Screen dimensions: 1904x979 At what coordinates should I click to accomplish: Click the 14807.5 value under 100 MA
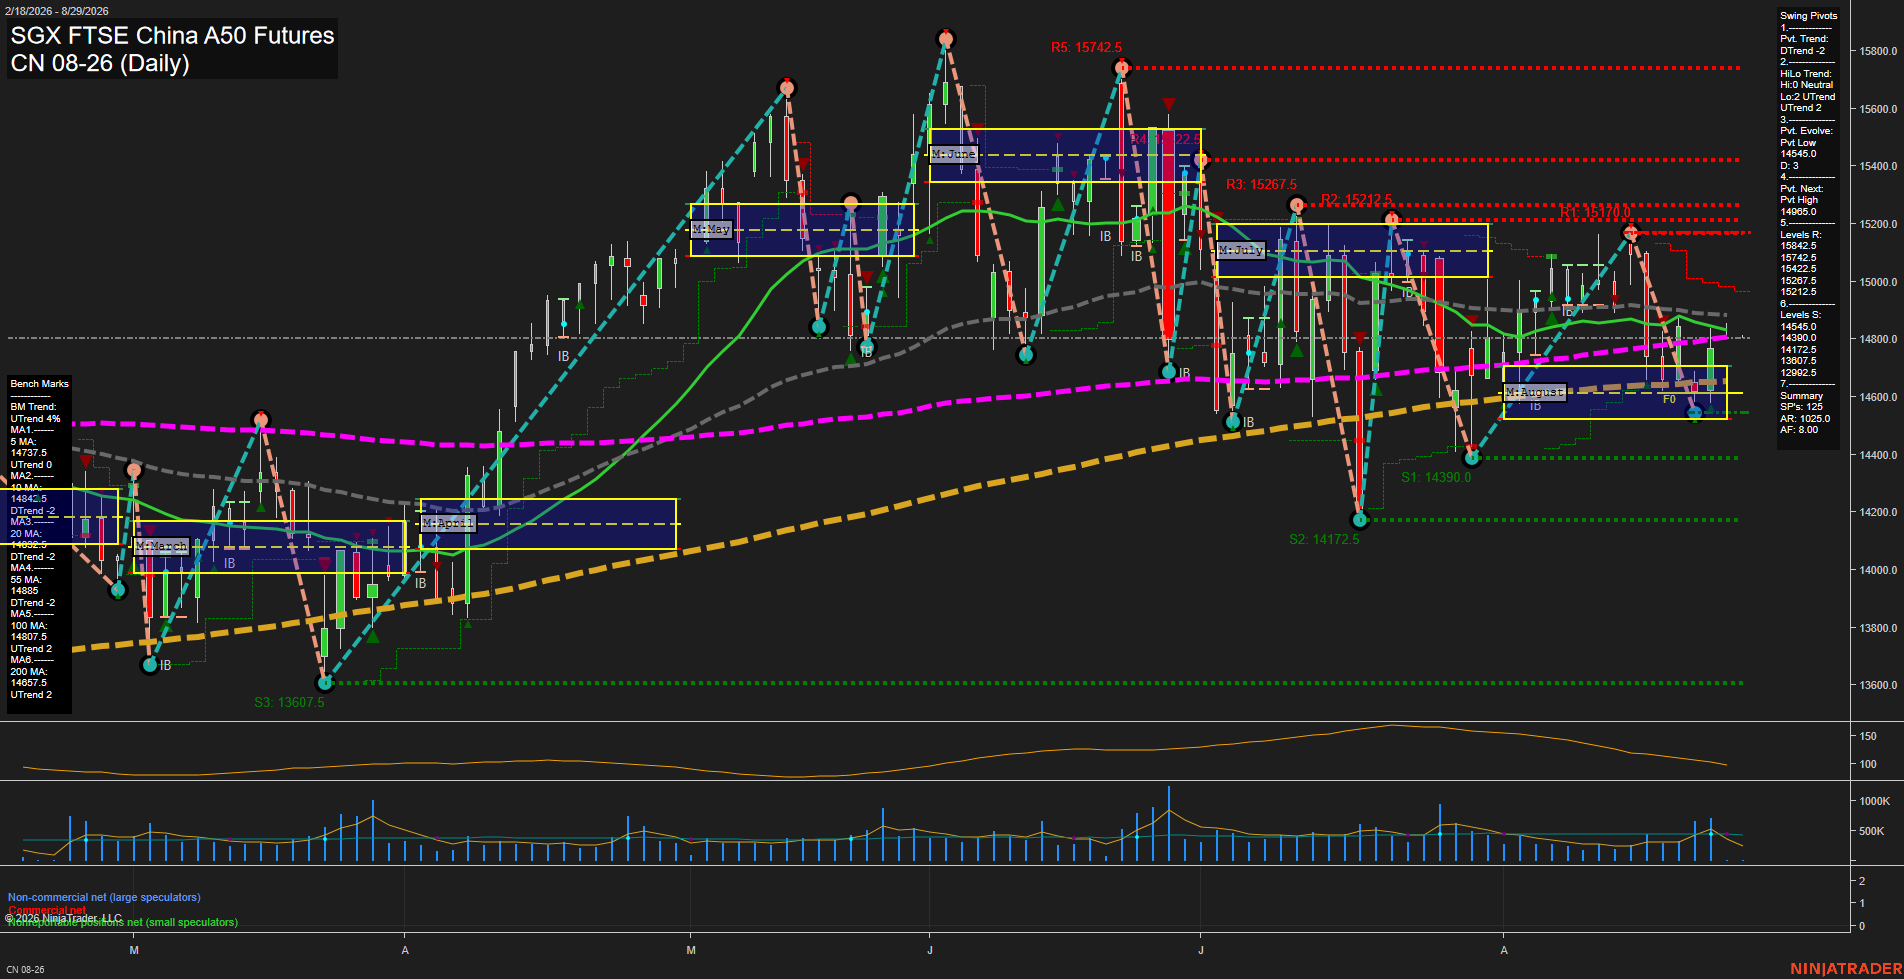[x=28, y=637]
